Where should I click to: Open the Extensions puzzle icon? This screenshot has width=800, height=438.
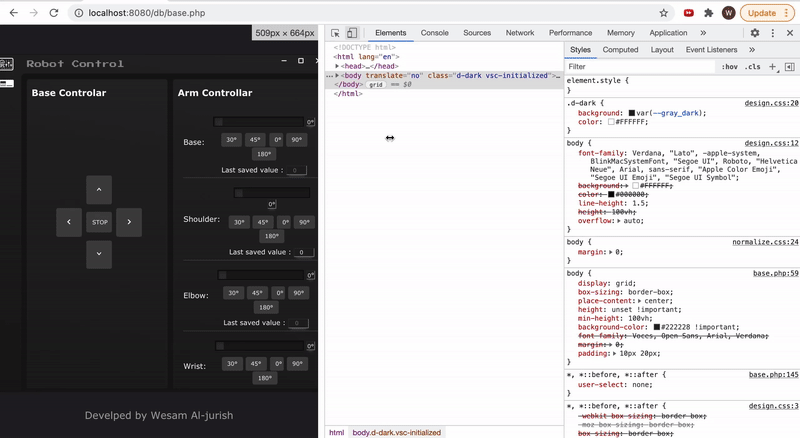click(x=708, y=13)
